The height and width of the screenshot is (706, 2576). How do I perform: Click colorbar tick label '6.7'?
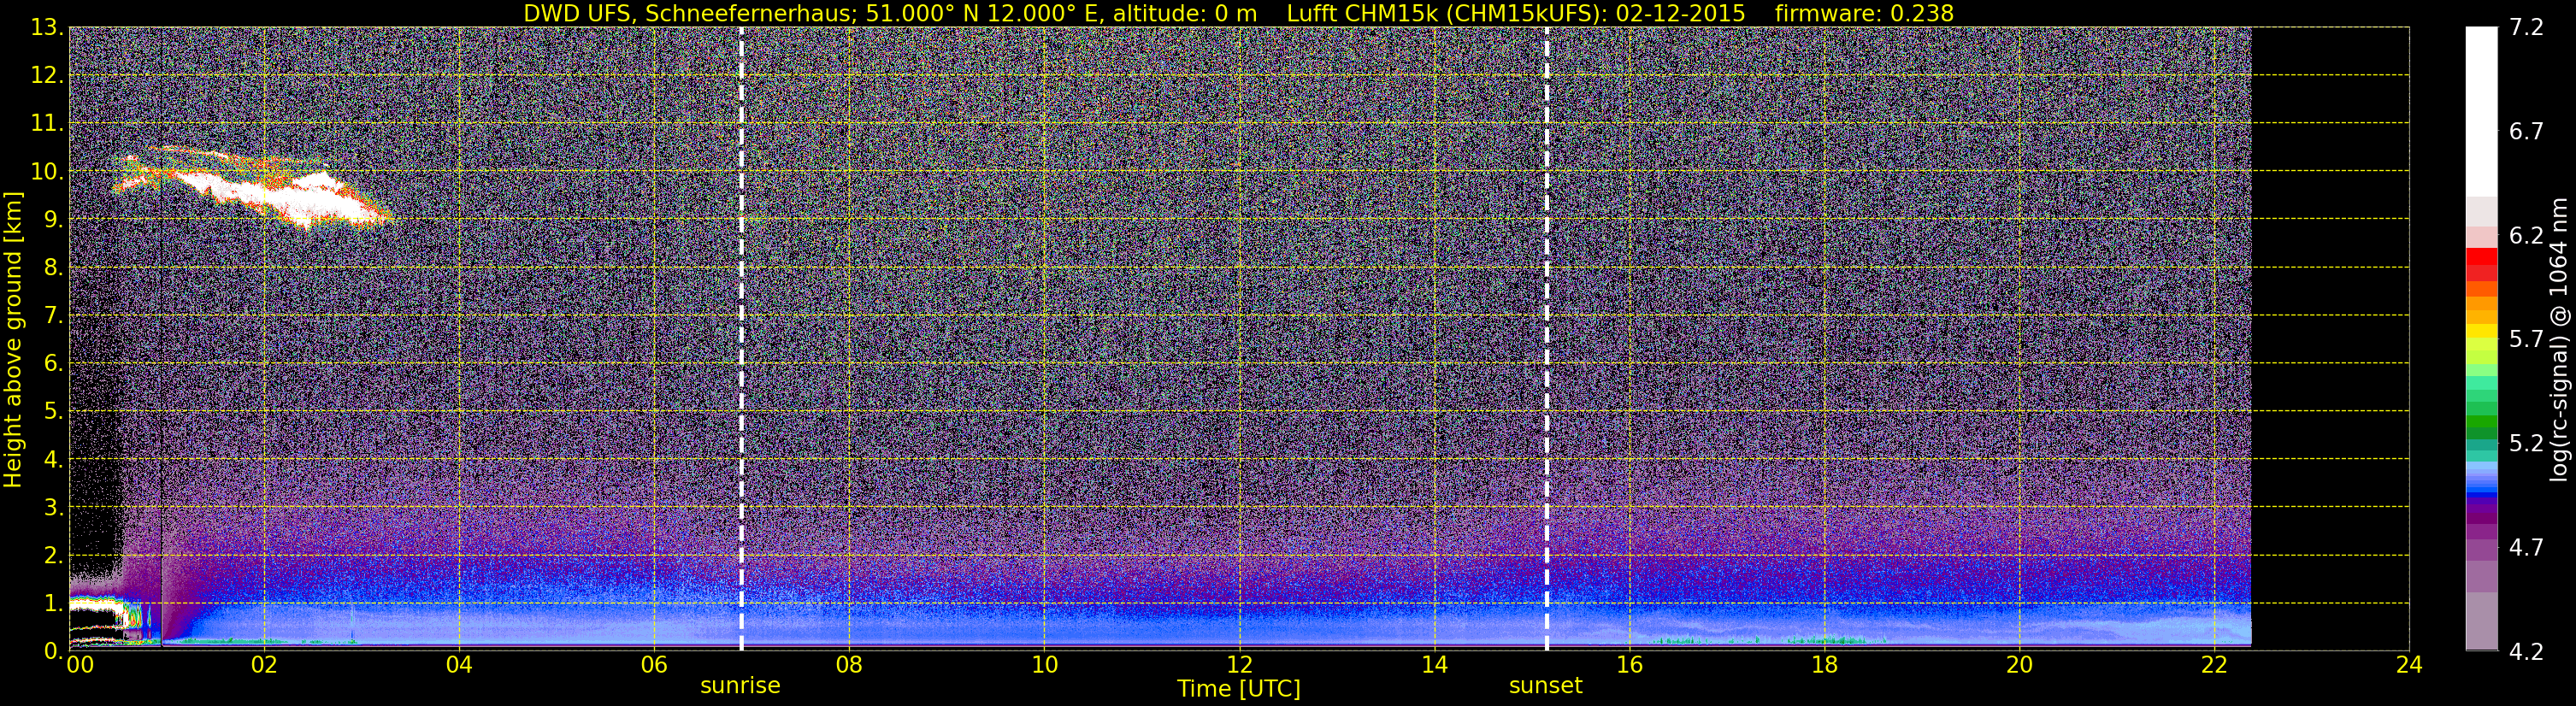tap(2526, 131)
